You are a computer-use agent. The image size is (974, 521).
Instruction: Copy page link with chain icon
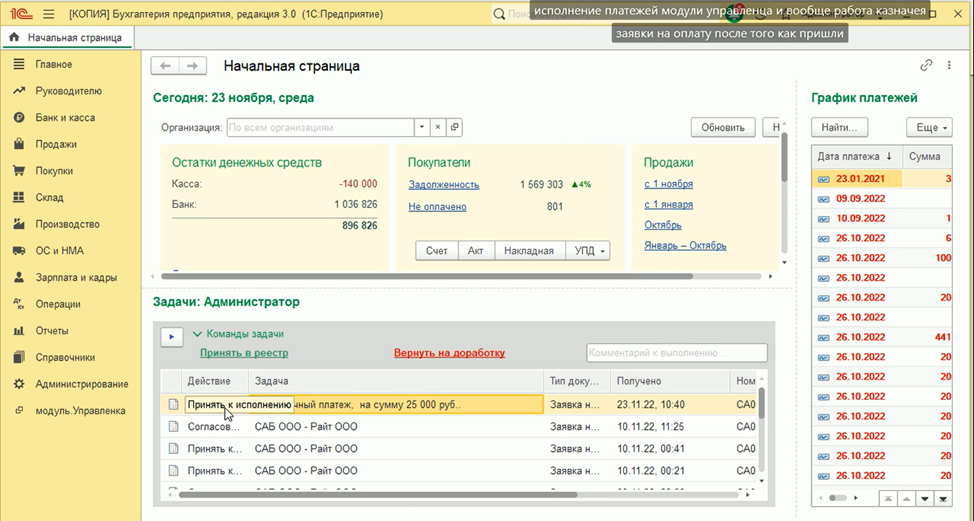point(926,65)
